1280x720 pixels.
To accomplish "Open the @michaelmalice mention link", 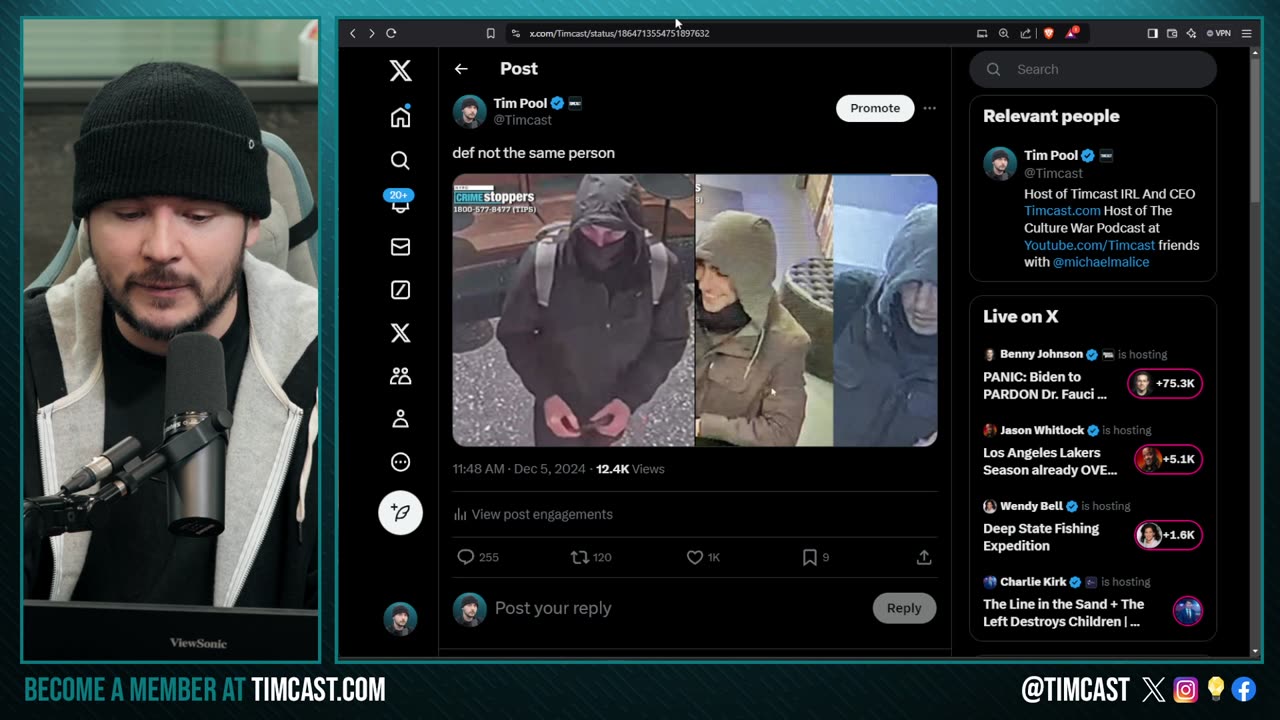I will (1101, 262).
